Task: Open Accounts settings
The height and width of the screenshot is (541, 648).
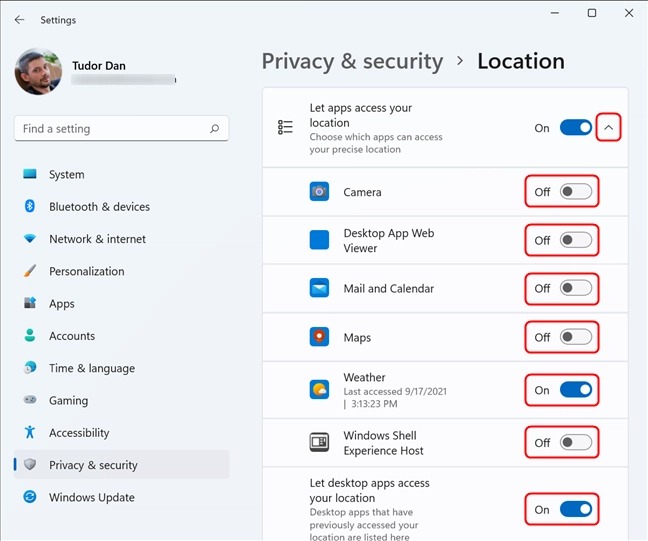Action: [x=122, y=336]
